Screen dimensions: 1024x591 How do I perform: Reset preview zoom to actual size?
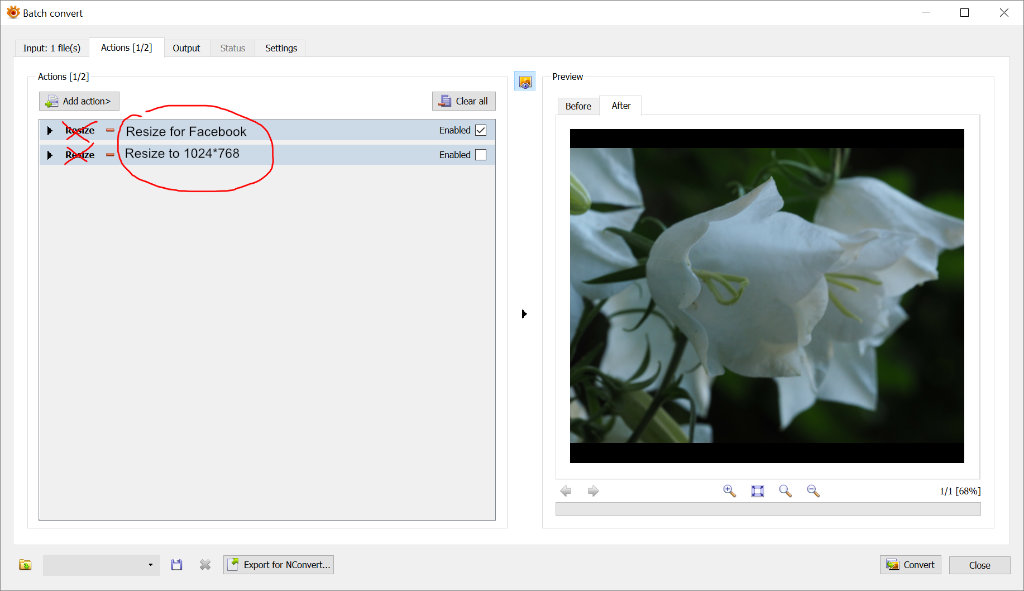785,491
